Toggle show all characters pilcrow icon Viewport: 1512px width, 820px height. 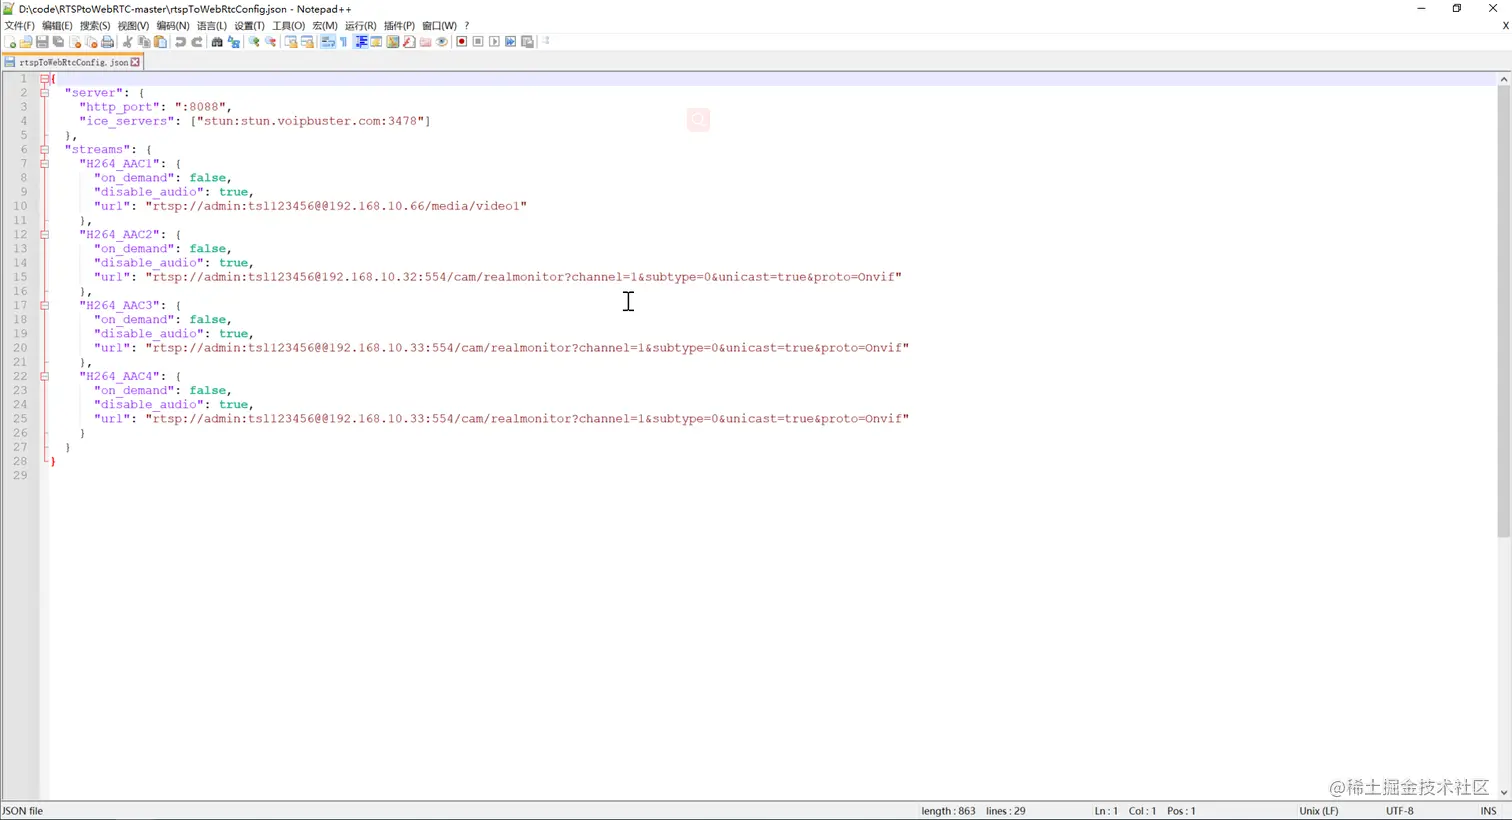(x=344, y=42)
